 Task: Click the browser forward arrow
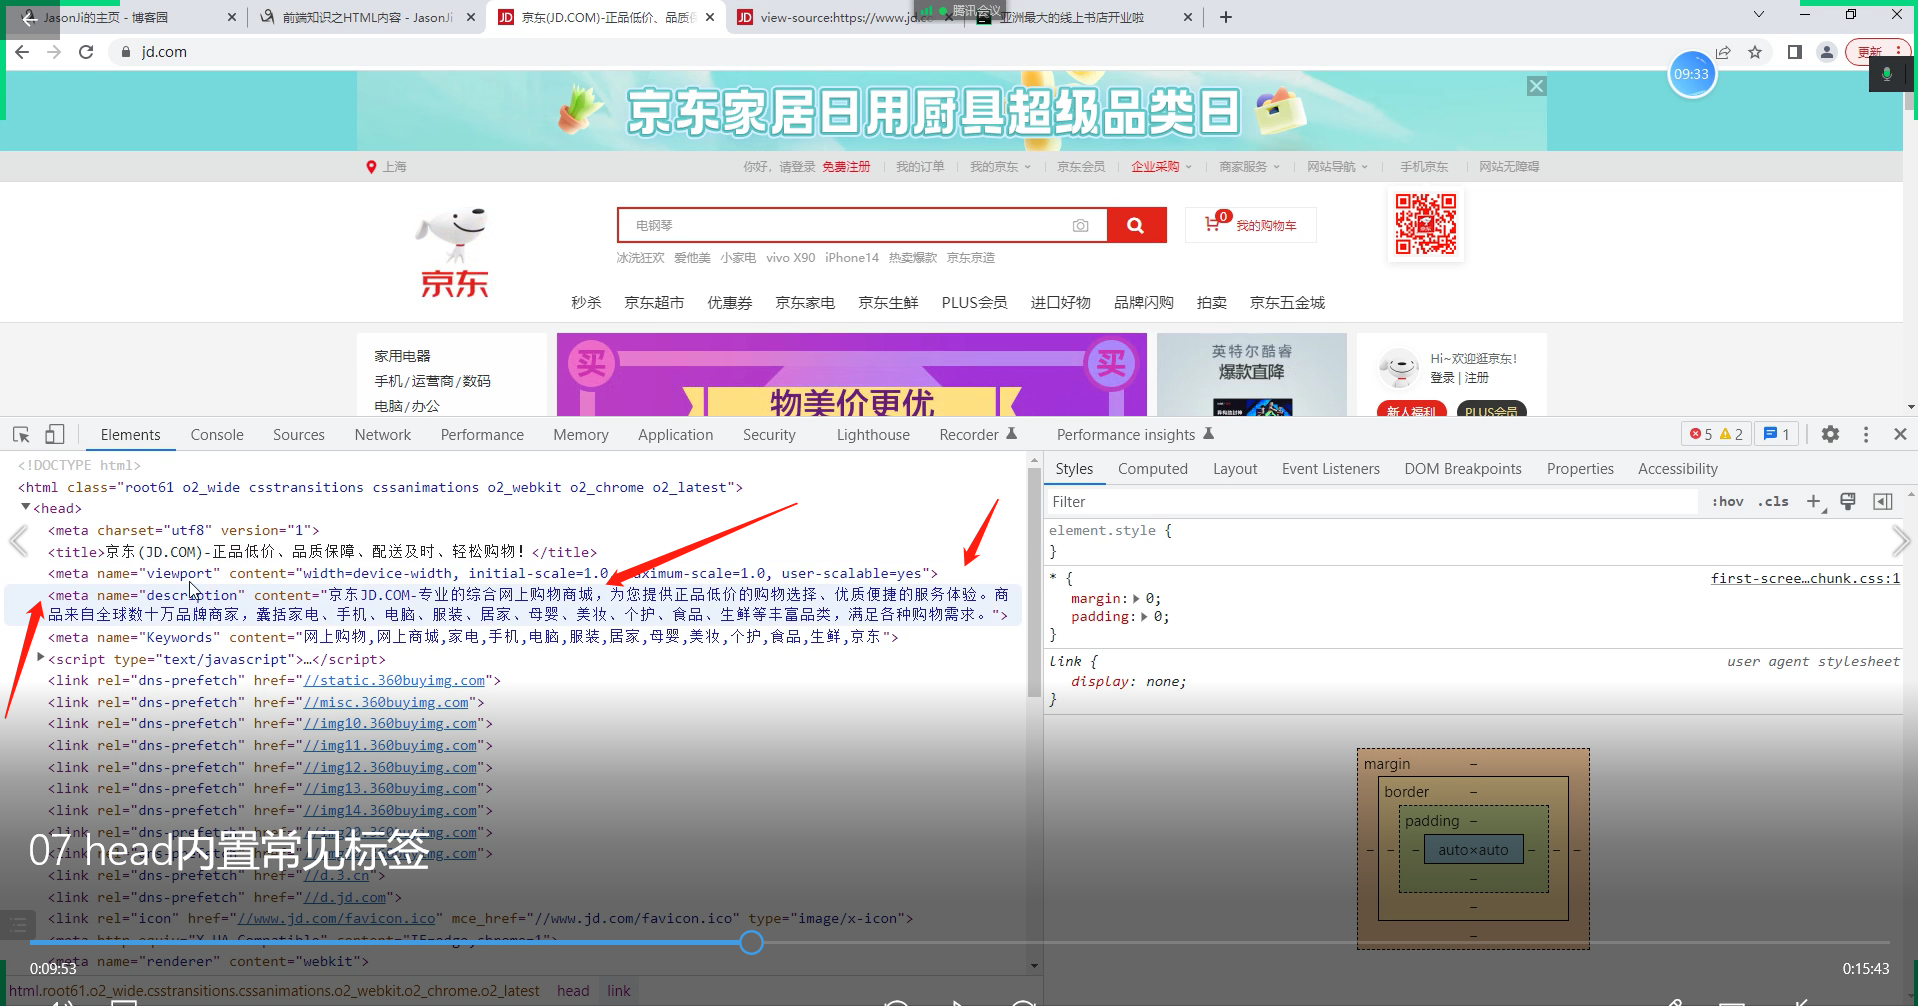pyautogui.click(x=54, y=52)
